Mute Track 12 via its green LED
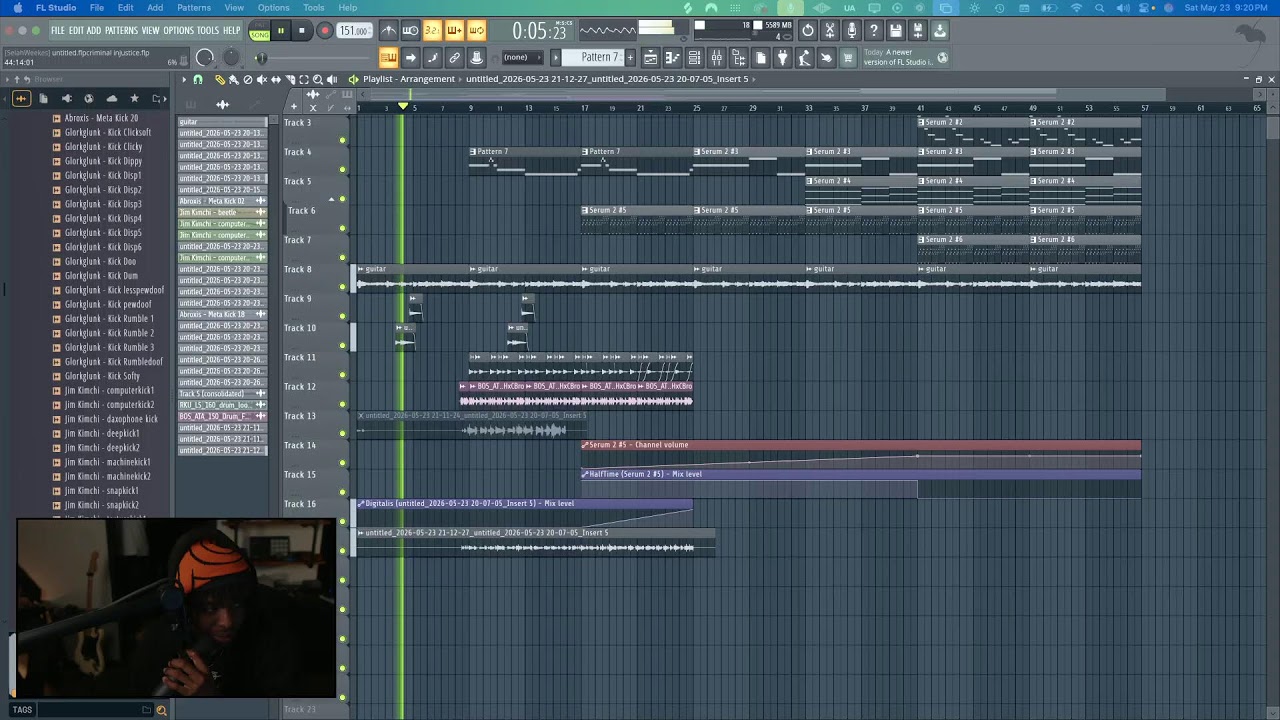The width and height of the screenshot is (1280, 720). [342, 404]
